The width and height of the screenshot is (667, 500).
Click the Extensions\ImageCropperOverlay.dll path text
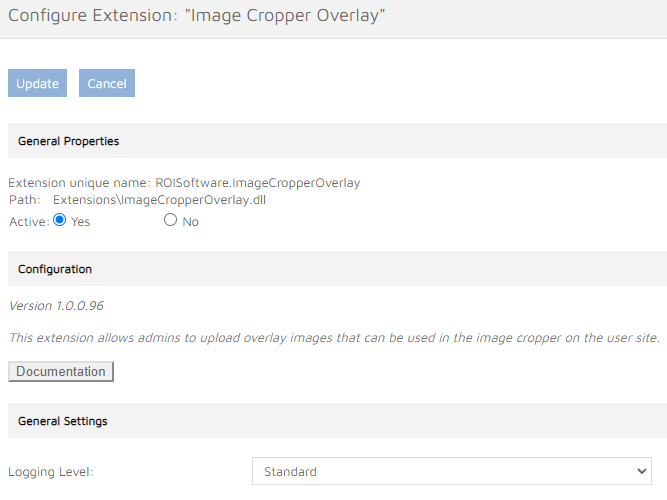159,200
